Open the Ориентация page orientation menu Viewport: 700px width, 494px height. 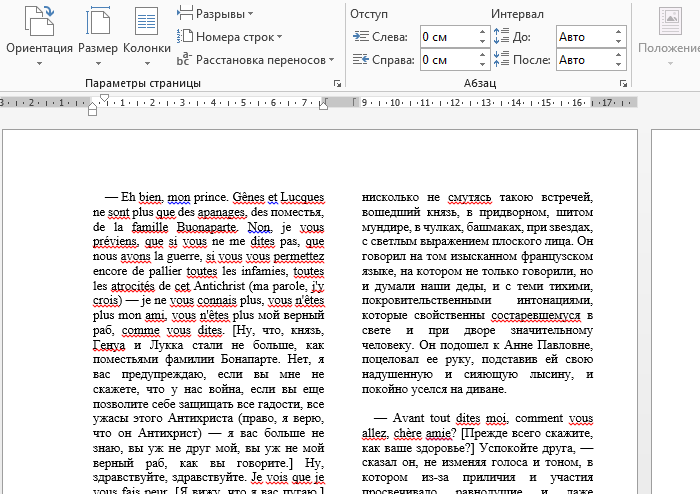click(39, 35)
